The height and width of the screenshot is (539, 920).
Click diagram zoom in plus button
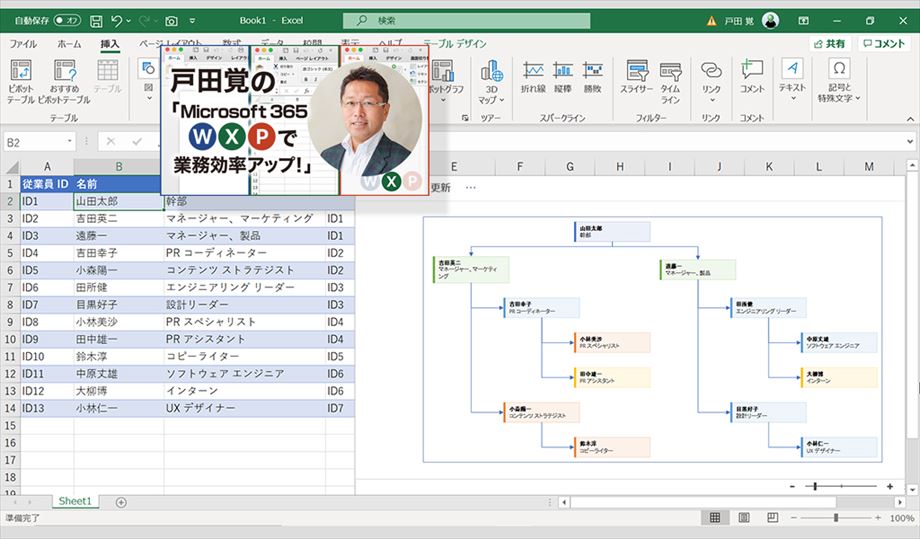point(890,487)
